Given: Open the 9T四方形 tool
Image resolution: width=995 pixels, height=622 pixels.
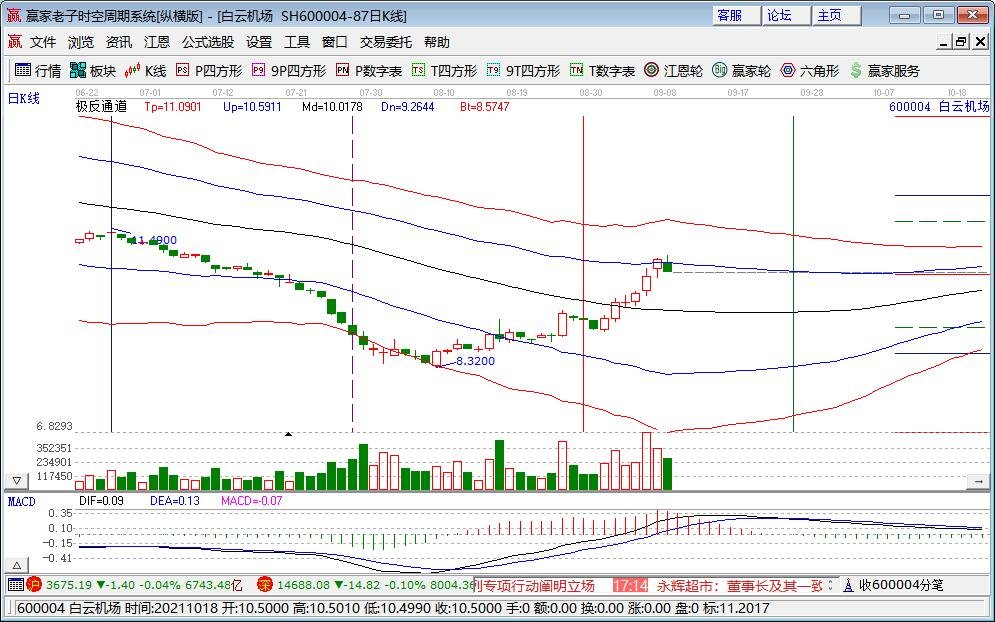Looking at the screenshot, I should pyautogui.click(x=524, y=70).
